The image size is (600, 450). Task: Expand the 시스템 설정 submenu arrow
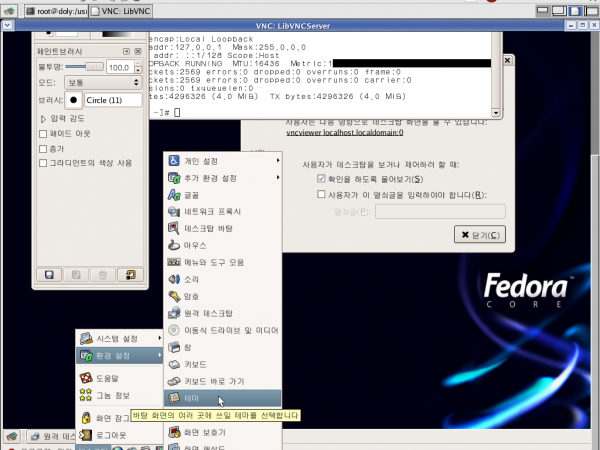(x=160, y=338)
